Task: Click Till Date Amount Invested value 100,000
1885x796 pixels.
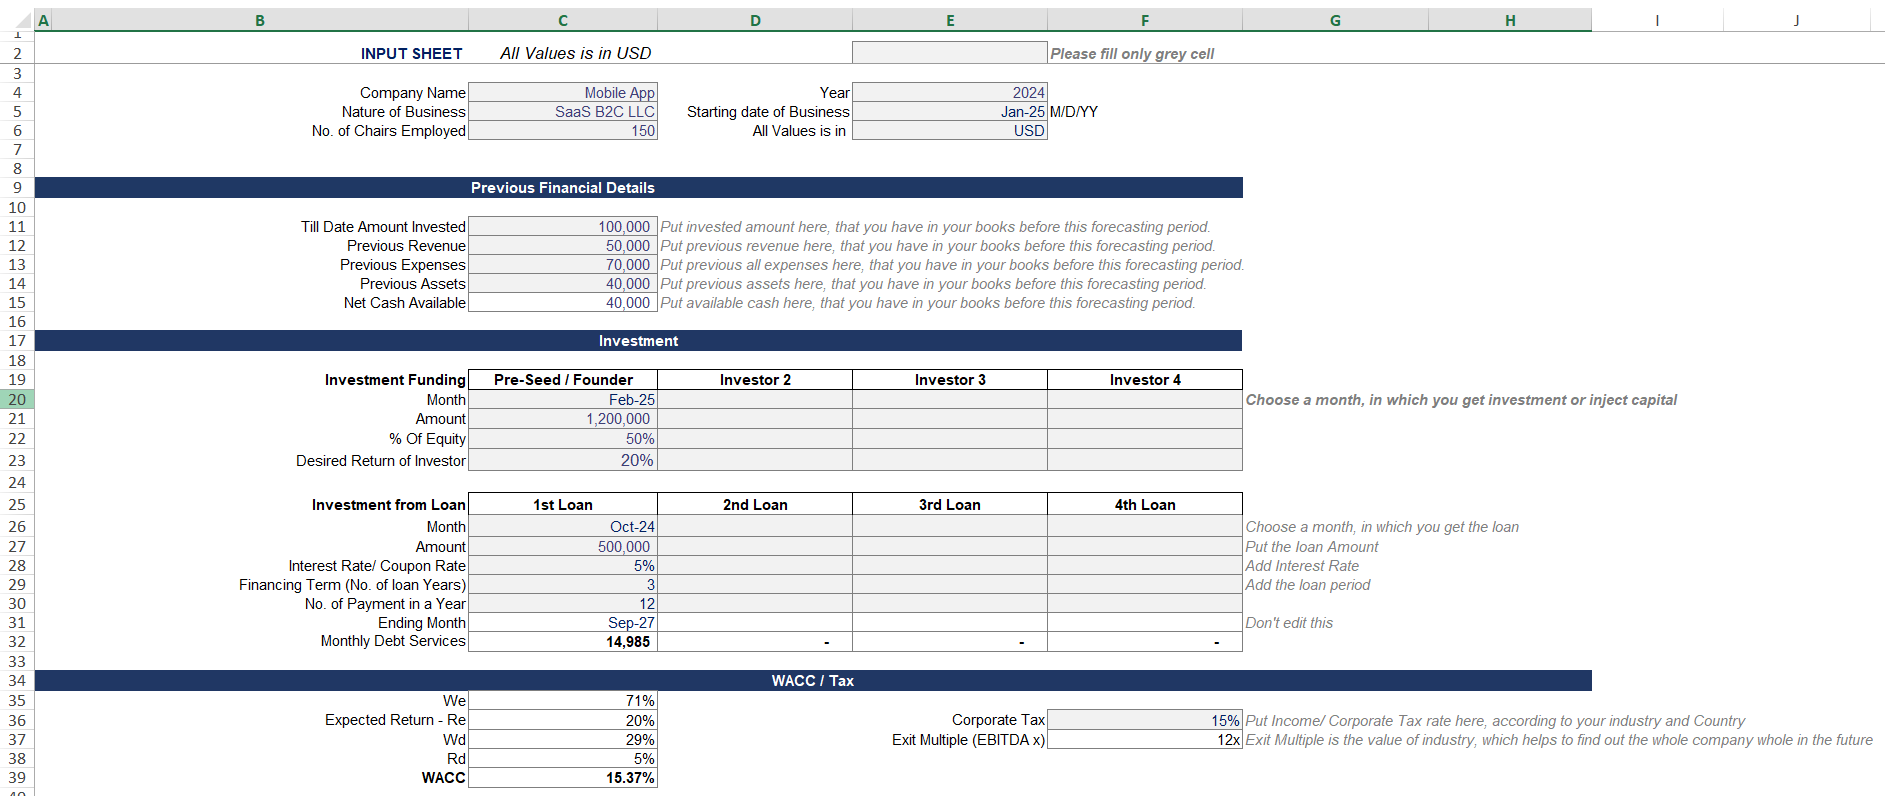Action: click(563, 227)
